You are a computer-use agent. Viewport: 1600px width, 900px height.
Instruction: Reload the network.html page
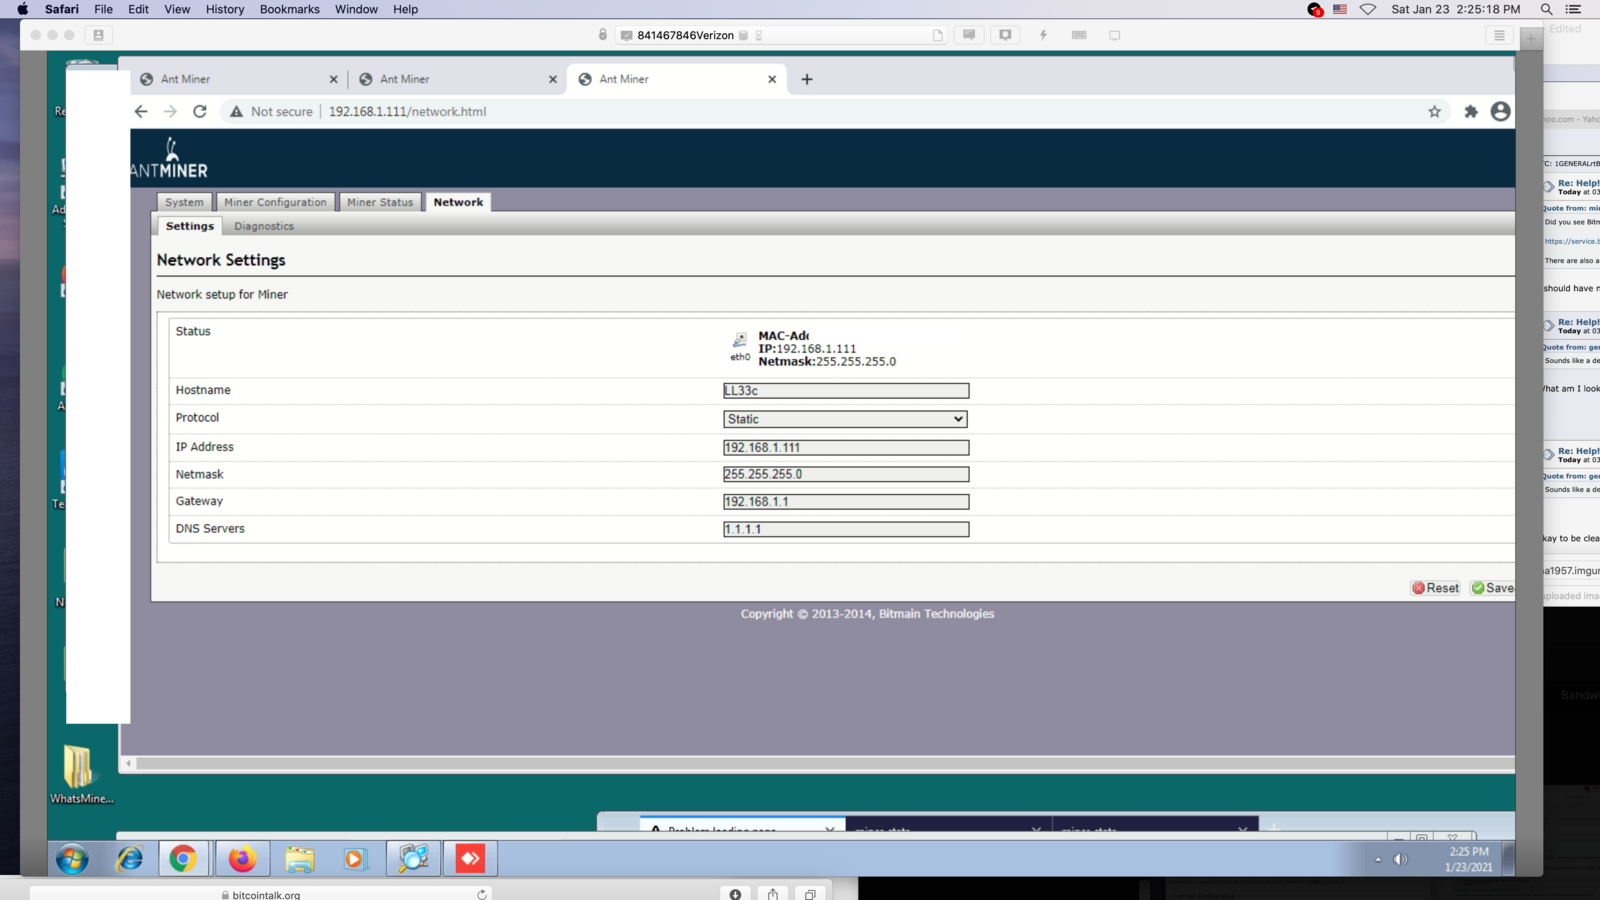200,111
